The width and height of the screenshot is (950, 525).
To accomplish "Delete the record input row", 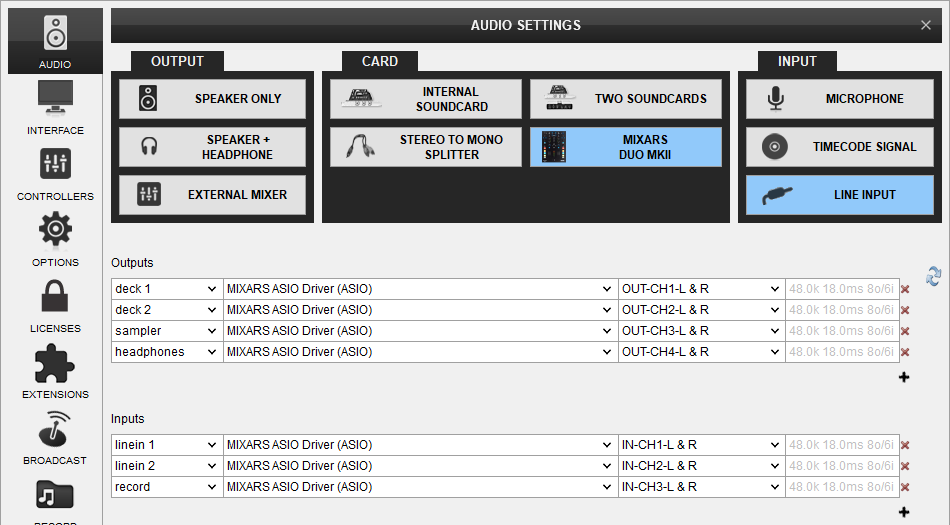I will coord(905,488).
